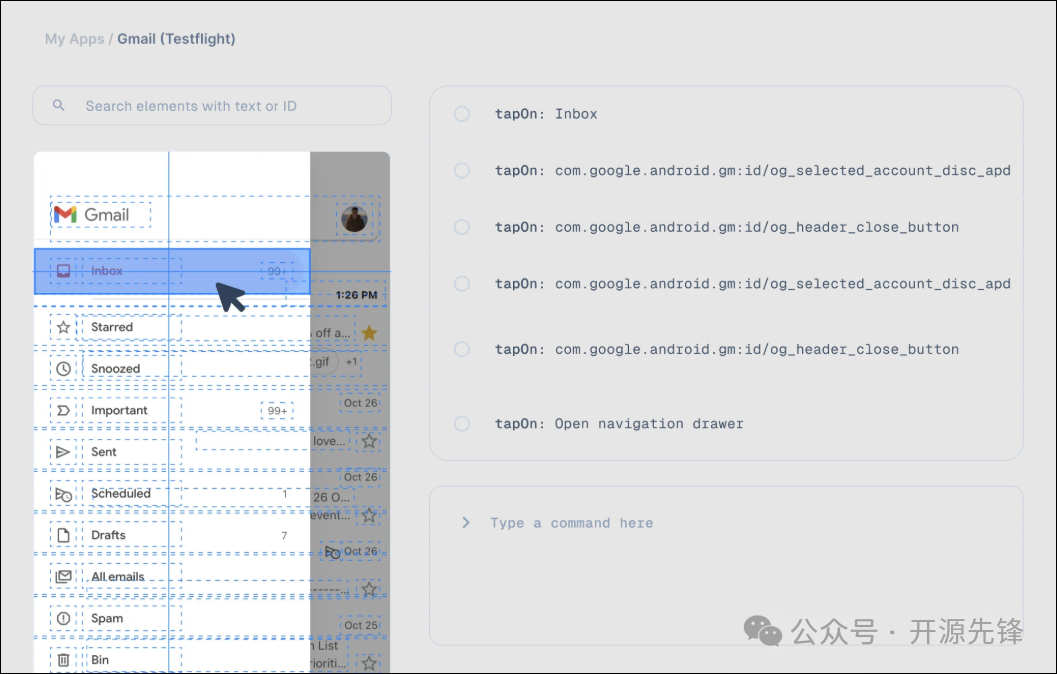Click the Oct 25 email date
Image resolution: width=1057 pixels, height=674 pixels.
click(x=361, y=625)
